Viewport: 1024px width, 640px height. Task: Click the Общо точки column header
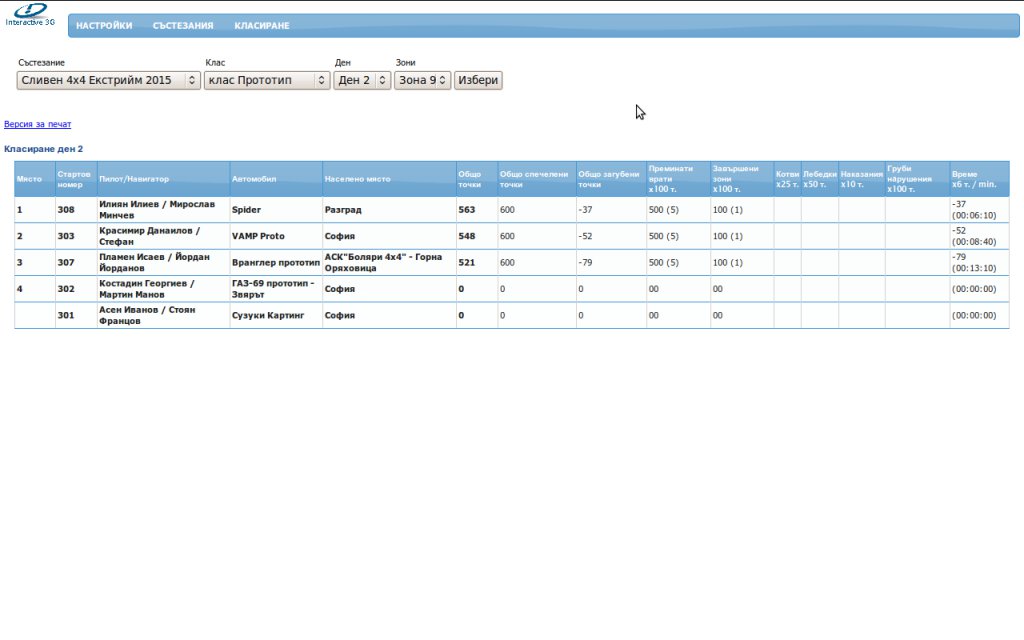[x=470, y=179]
